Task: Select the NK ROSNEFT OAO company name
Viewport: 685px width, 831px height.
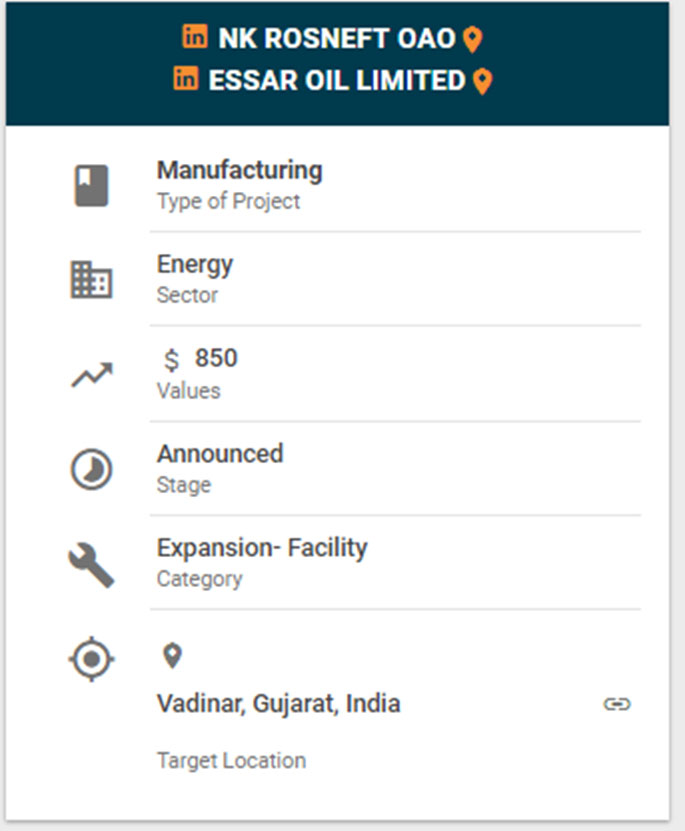Action: (x=337, y=38)
